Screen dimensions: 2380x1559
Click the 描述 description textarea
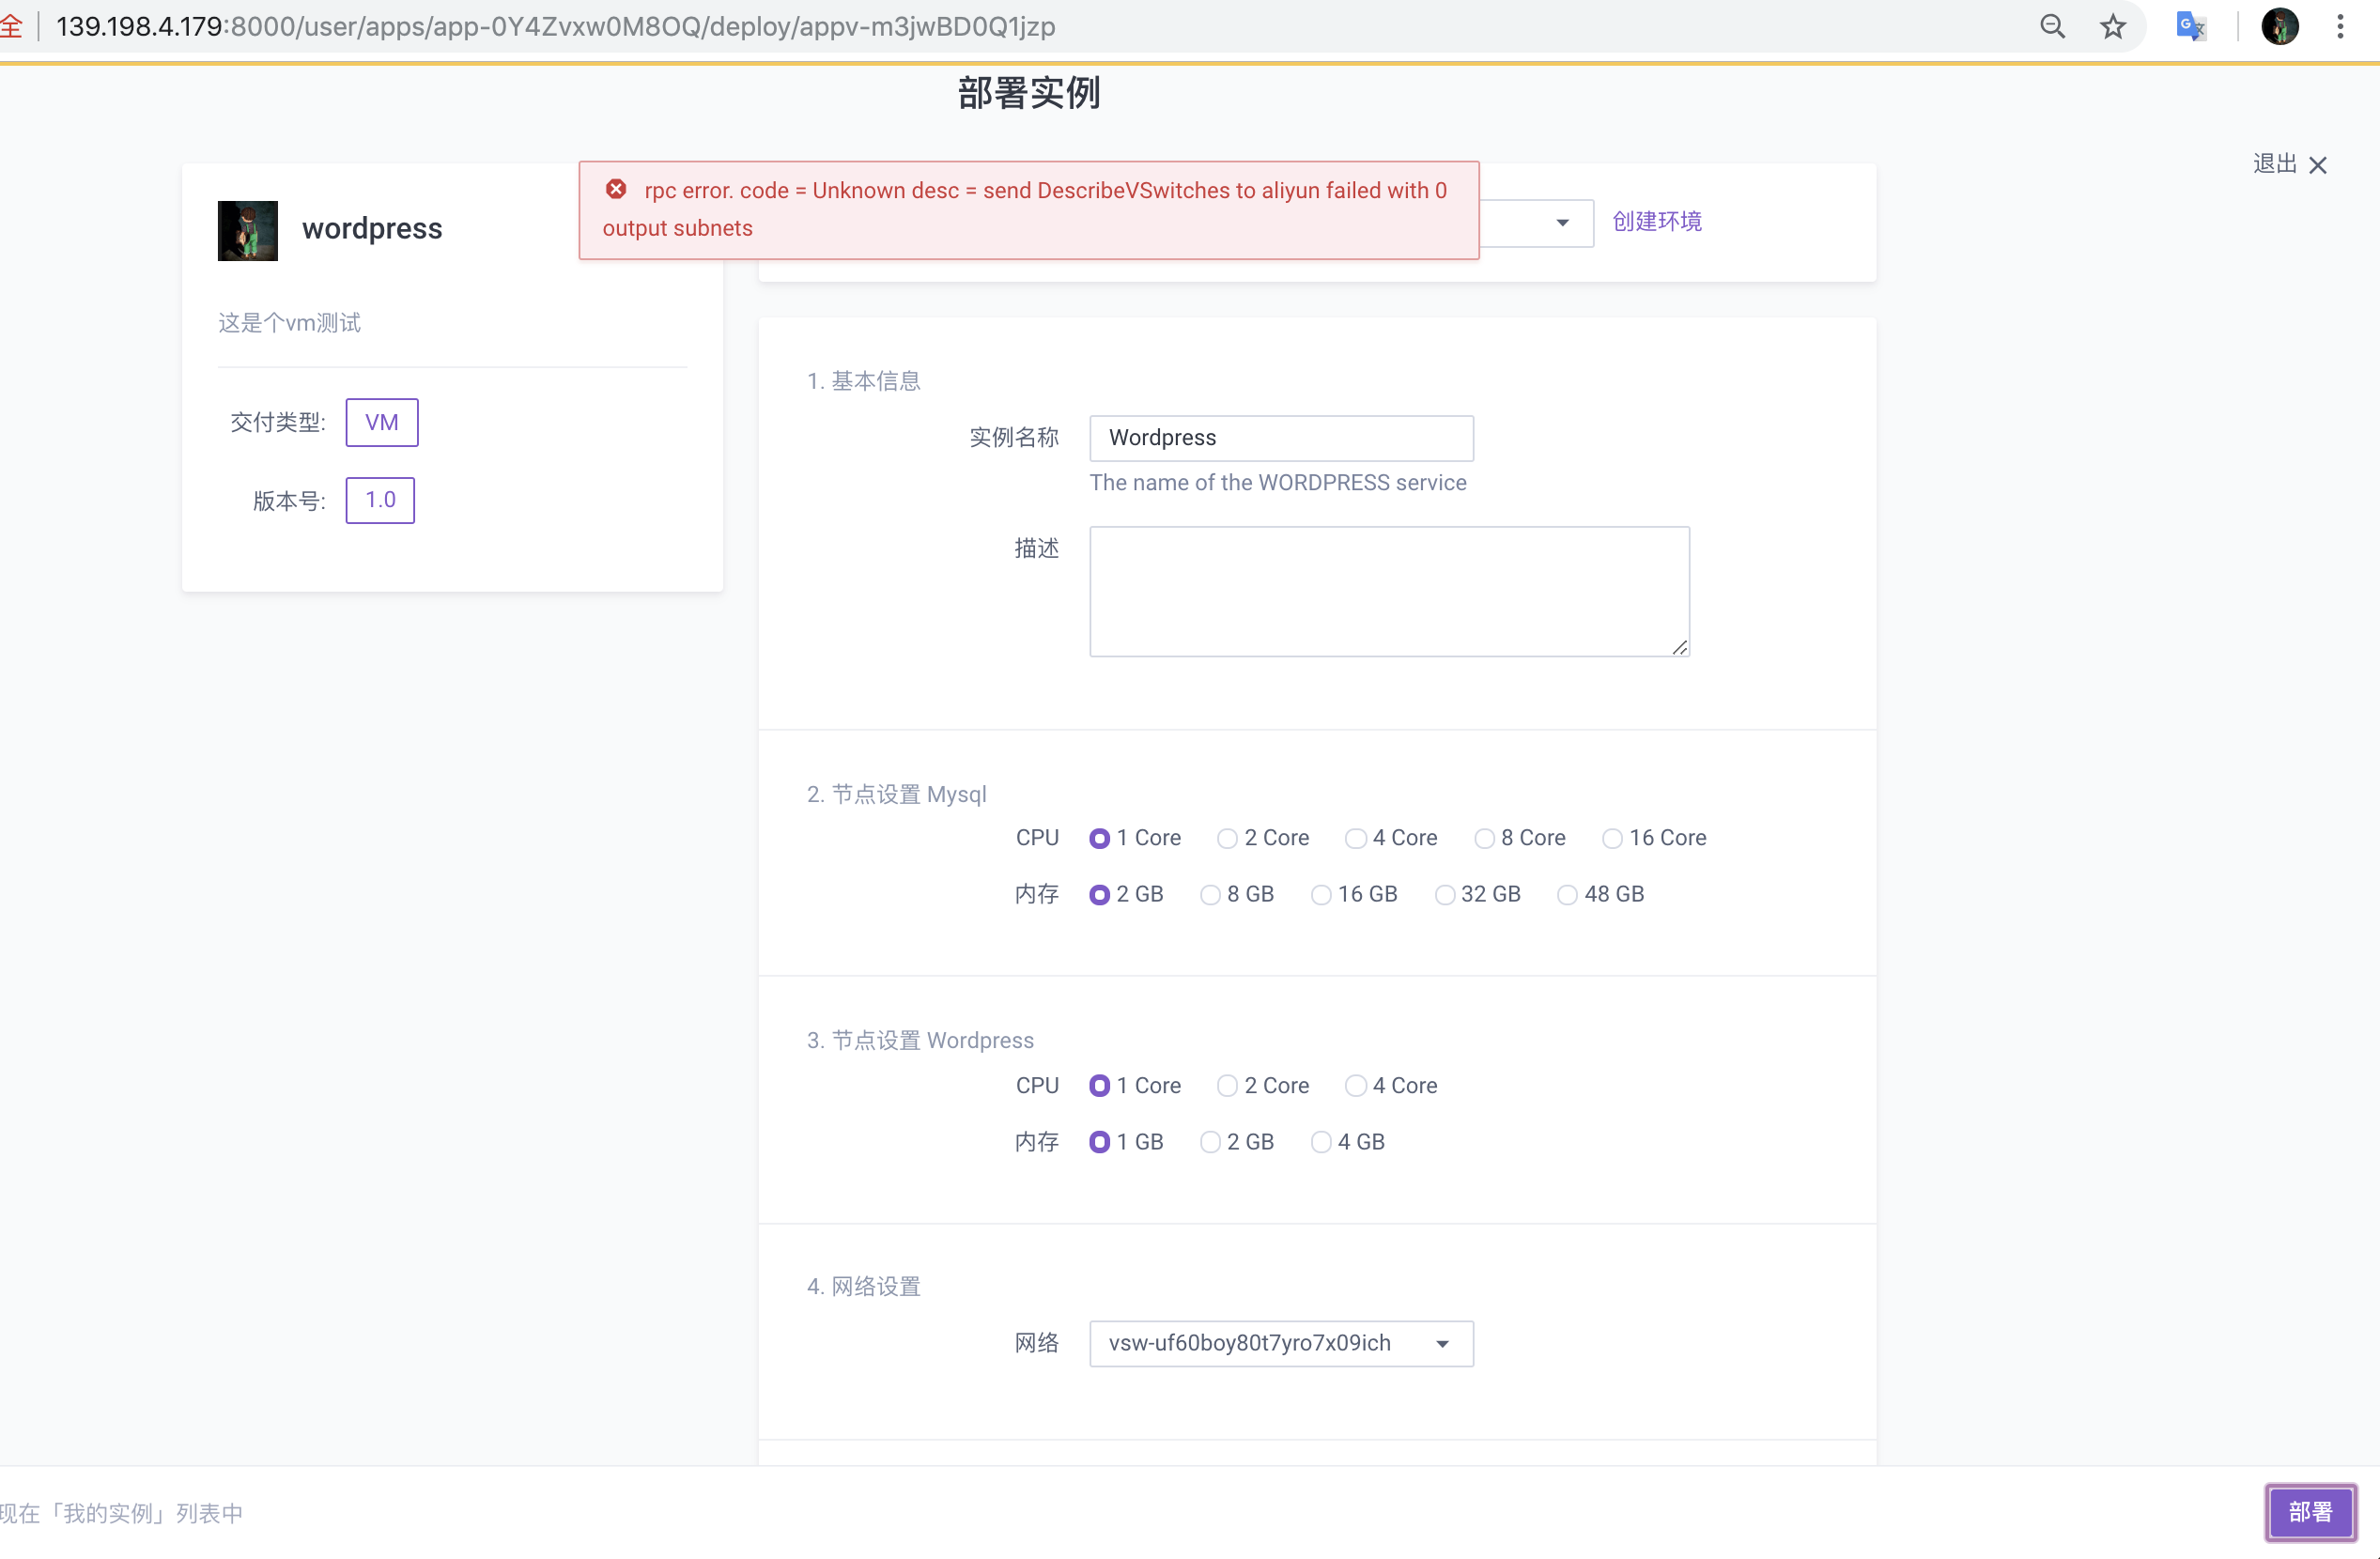pyautogui.click(x=1388, y=591)
